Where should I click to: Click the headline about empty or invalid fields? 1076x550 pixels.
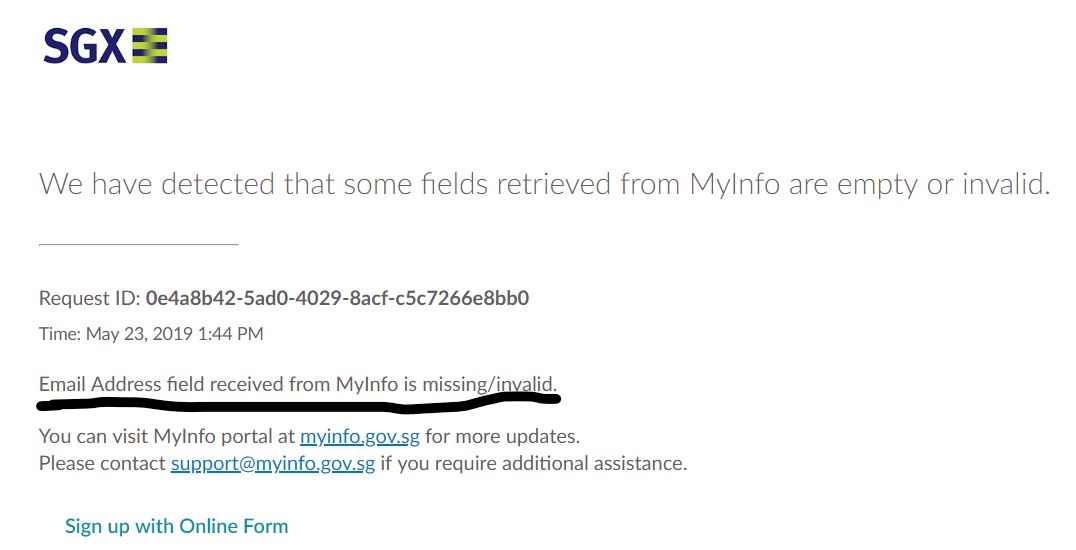544,184
